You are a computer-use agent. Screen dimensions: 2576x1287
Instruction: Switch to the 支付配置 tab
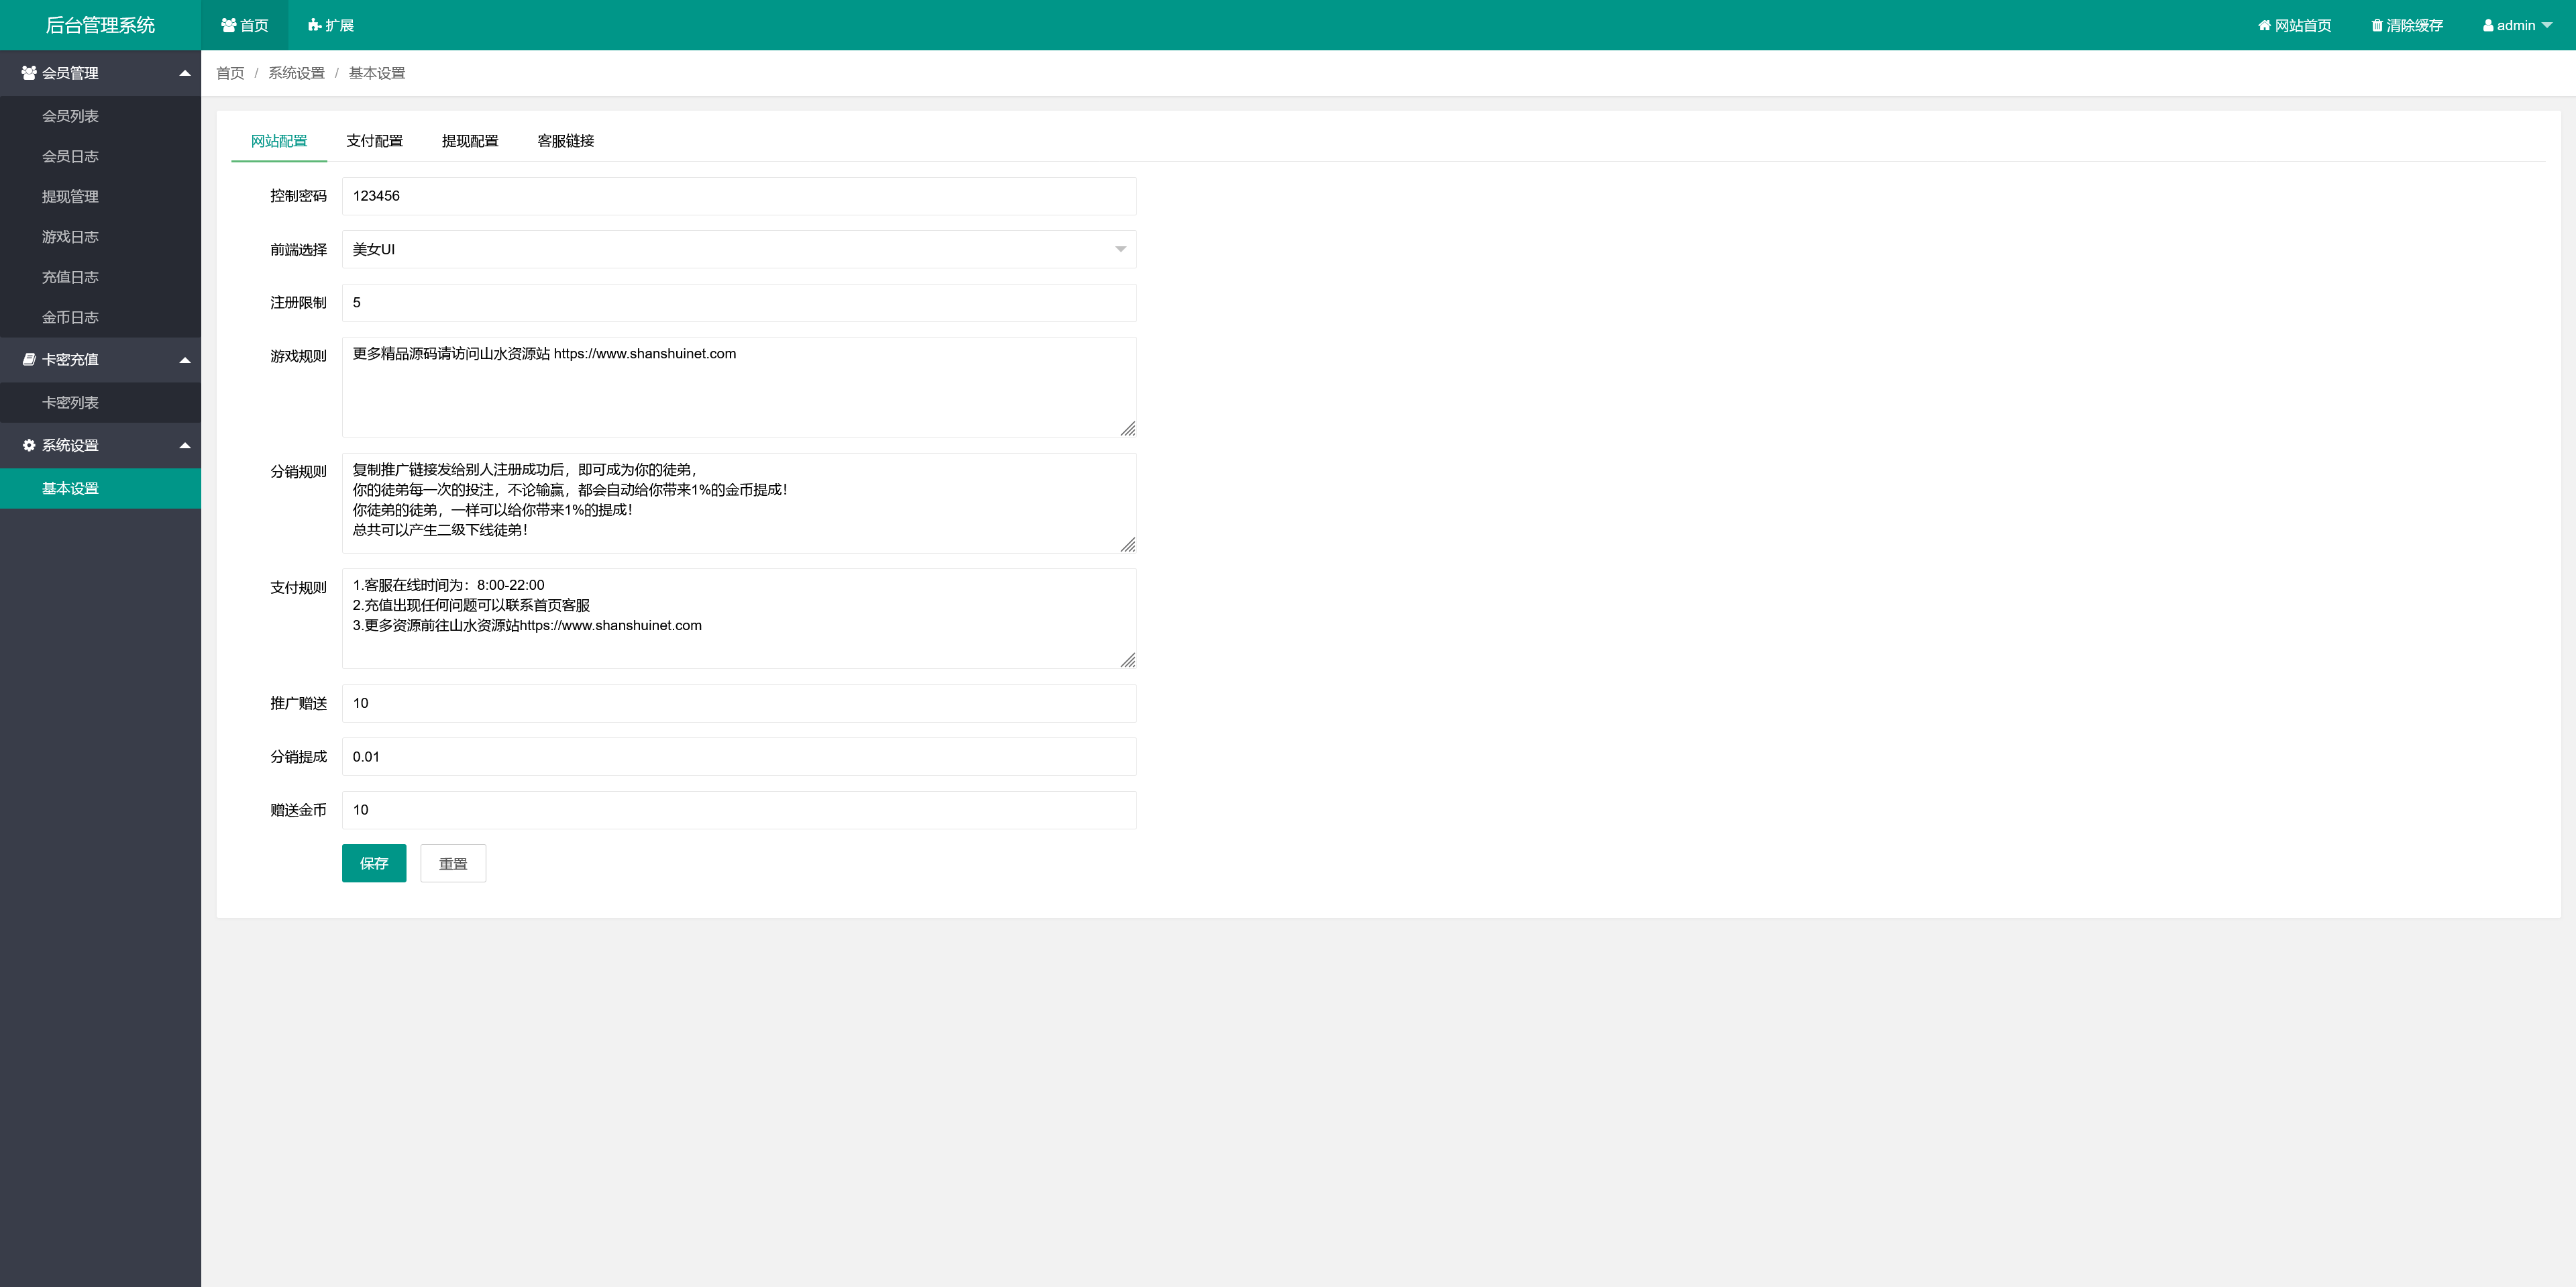tap(374, 141)
